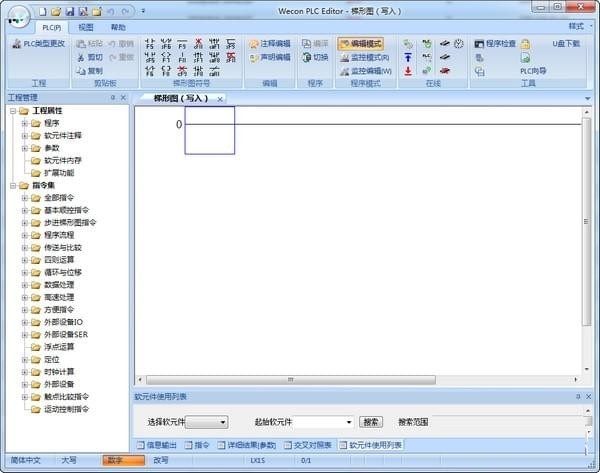This screenshot has width=600, height=473.
Task: Click the ladder editor horizontal scrollbar
Action: (x=357, y=379)
